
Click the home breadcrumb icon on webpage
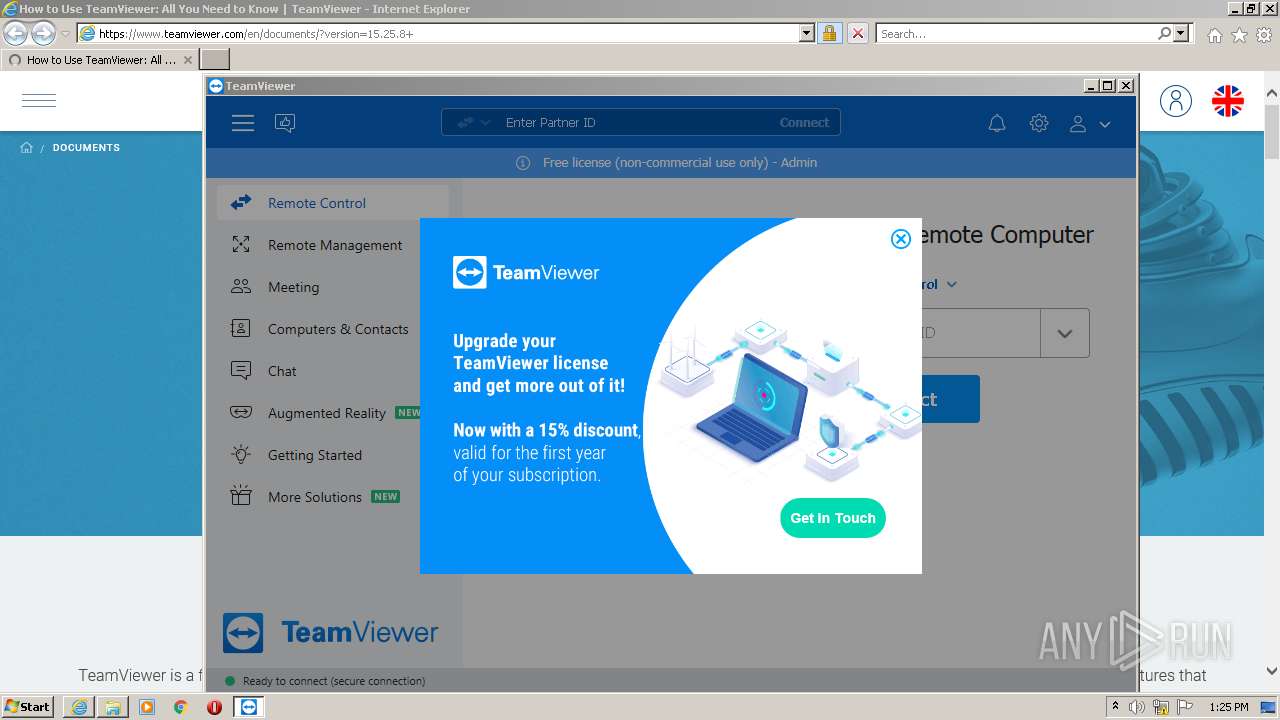[x=27, y=148]
